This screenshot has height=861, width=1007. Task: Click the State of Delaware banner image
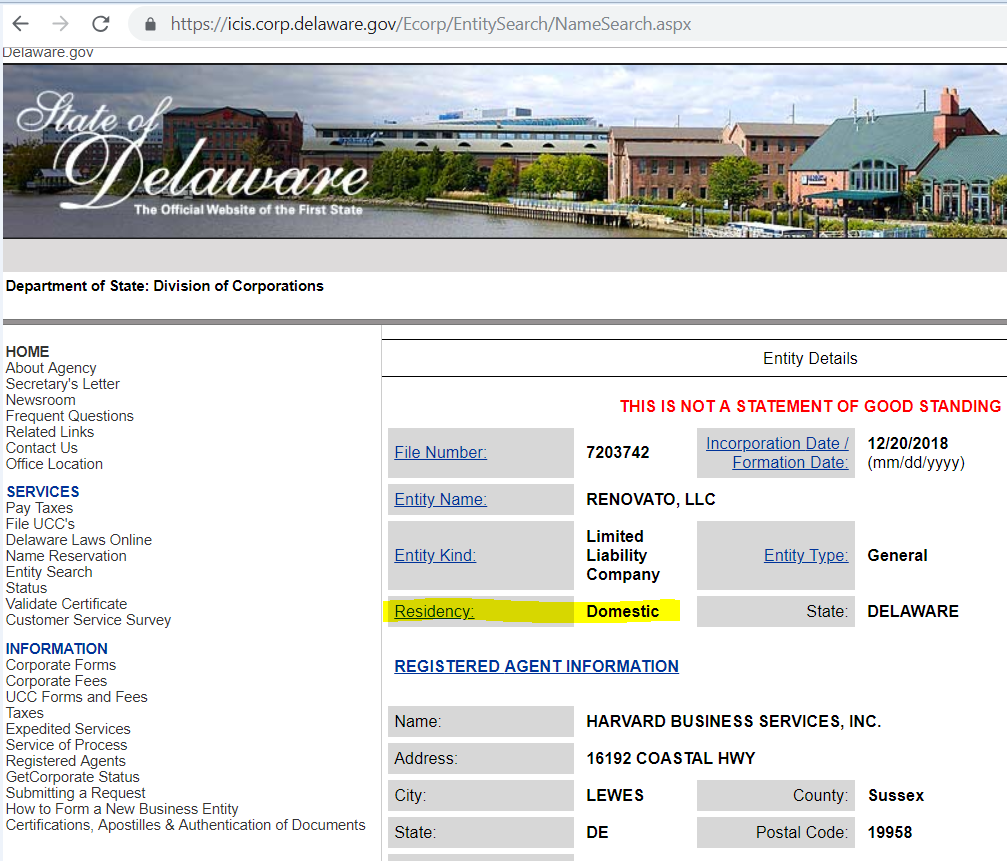pyautogui.click(x=505, y=152)
